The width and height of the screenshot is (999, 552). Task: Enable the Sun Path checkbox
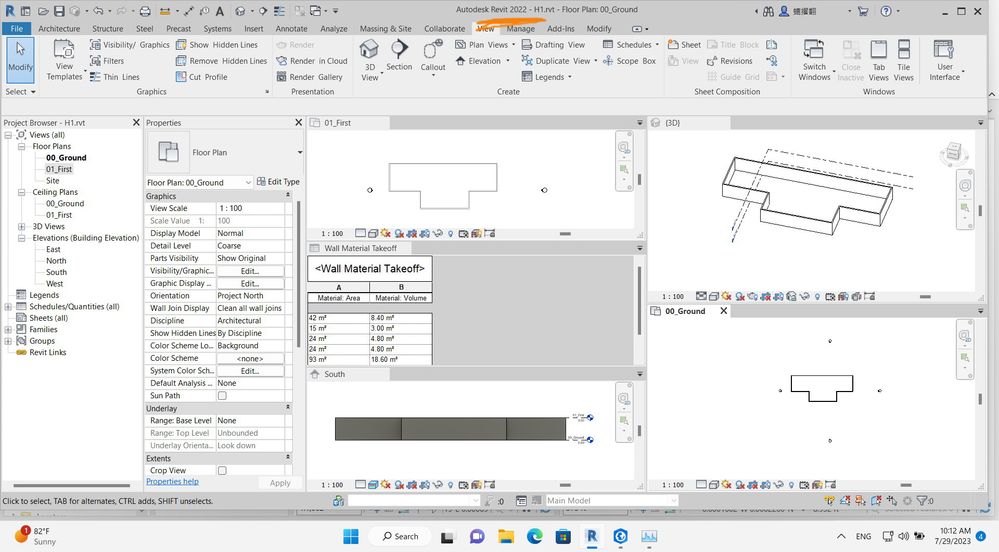click(x=222, y=396)
